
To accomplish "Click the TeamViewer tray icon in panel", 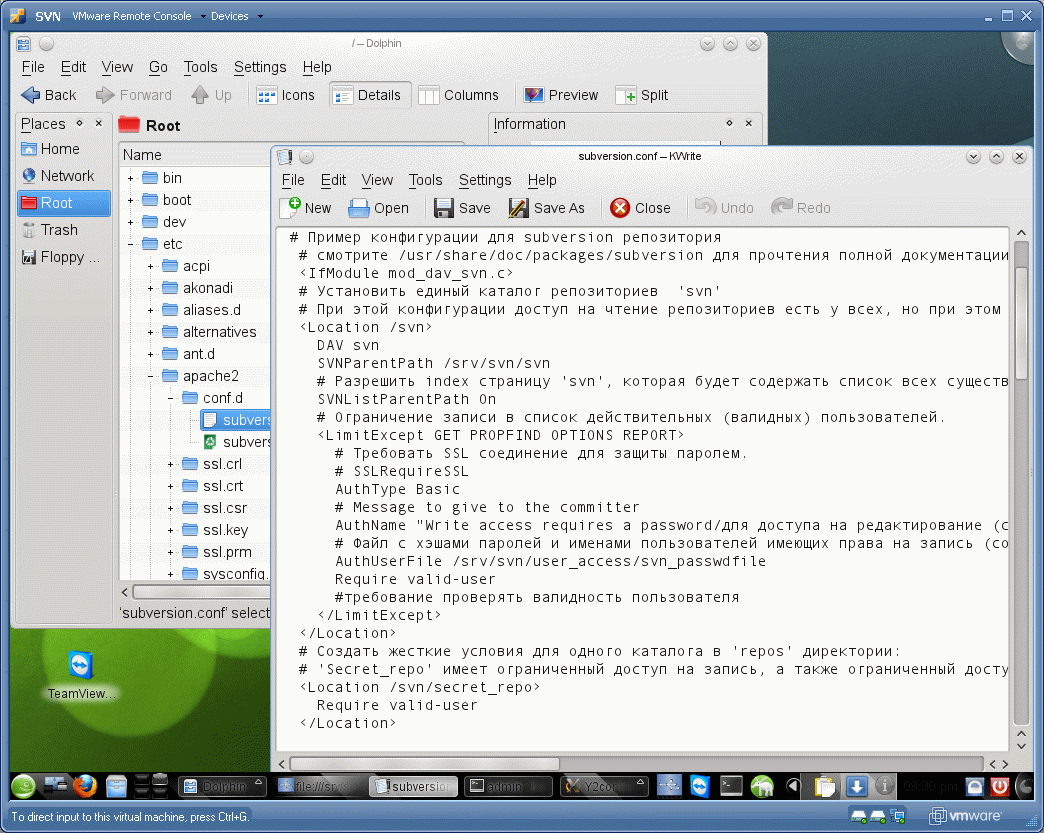I will 700,786.
